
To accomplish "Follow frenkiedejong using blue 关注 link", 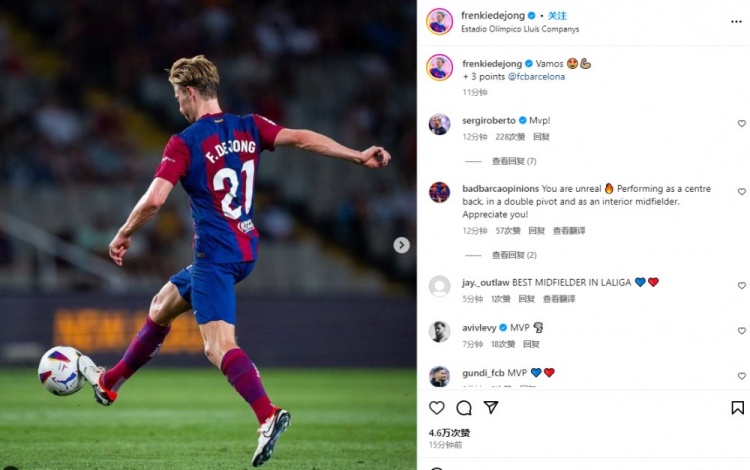I will click(x=557, y=16).
